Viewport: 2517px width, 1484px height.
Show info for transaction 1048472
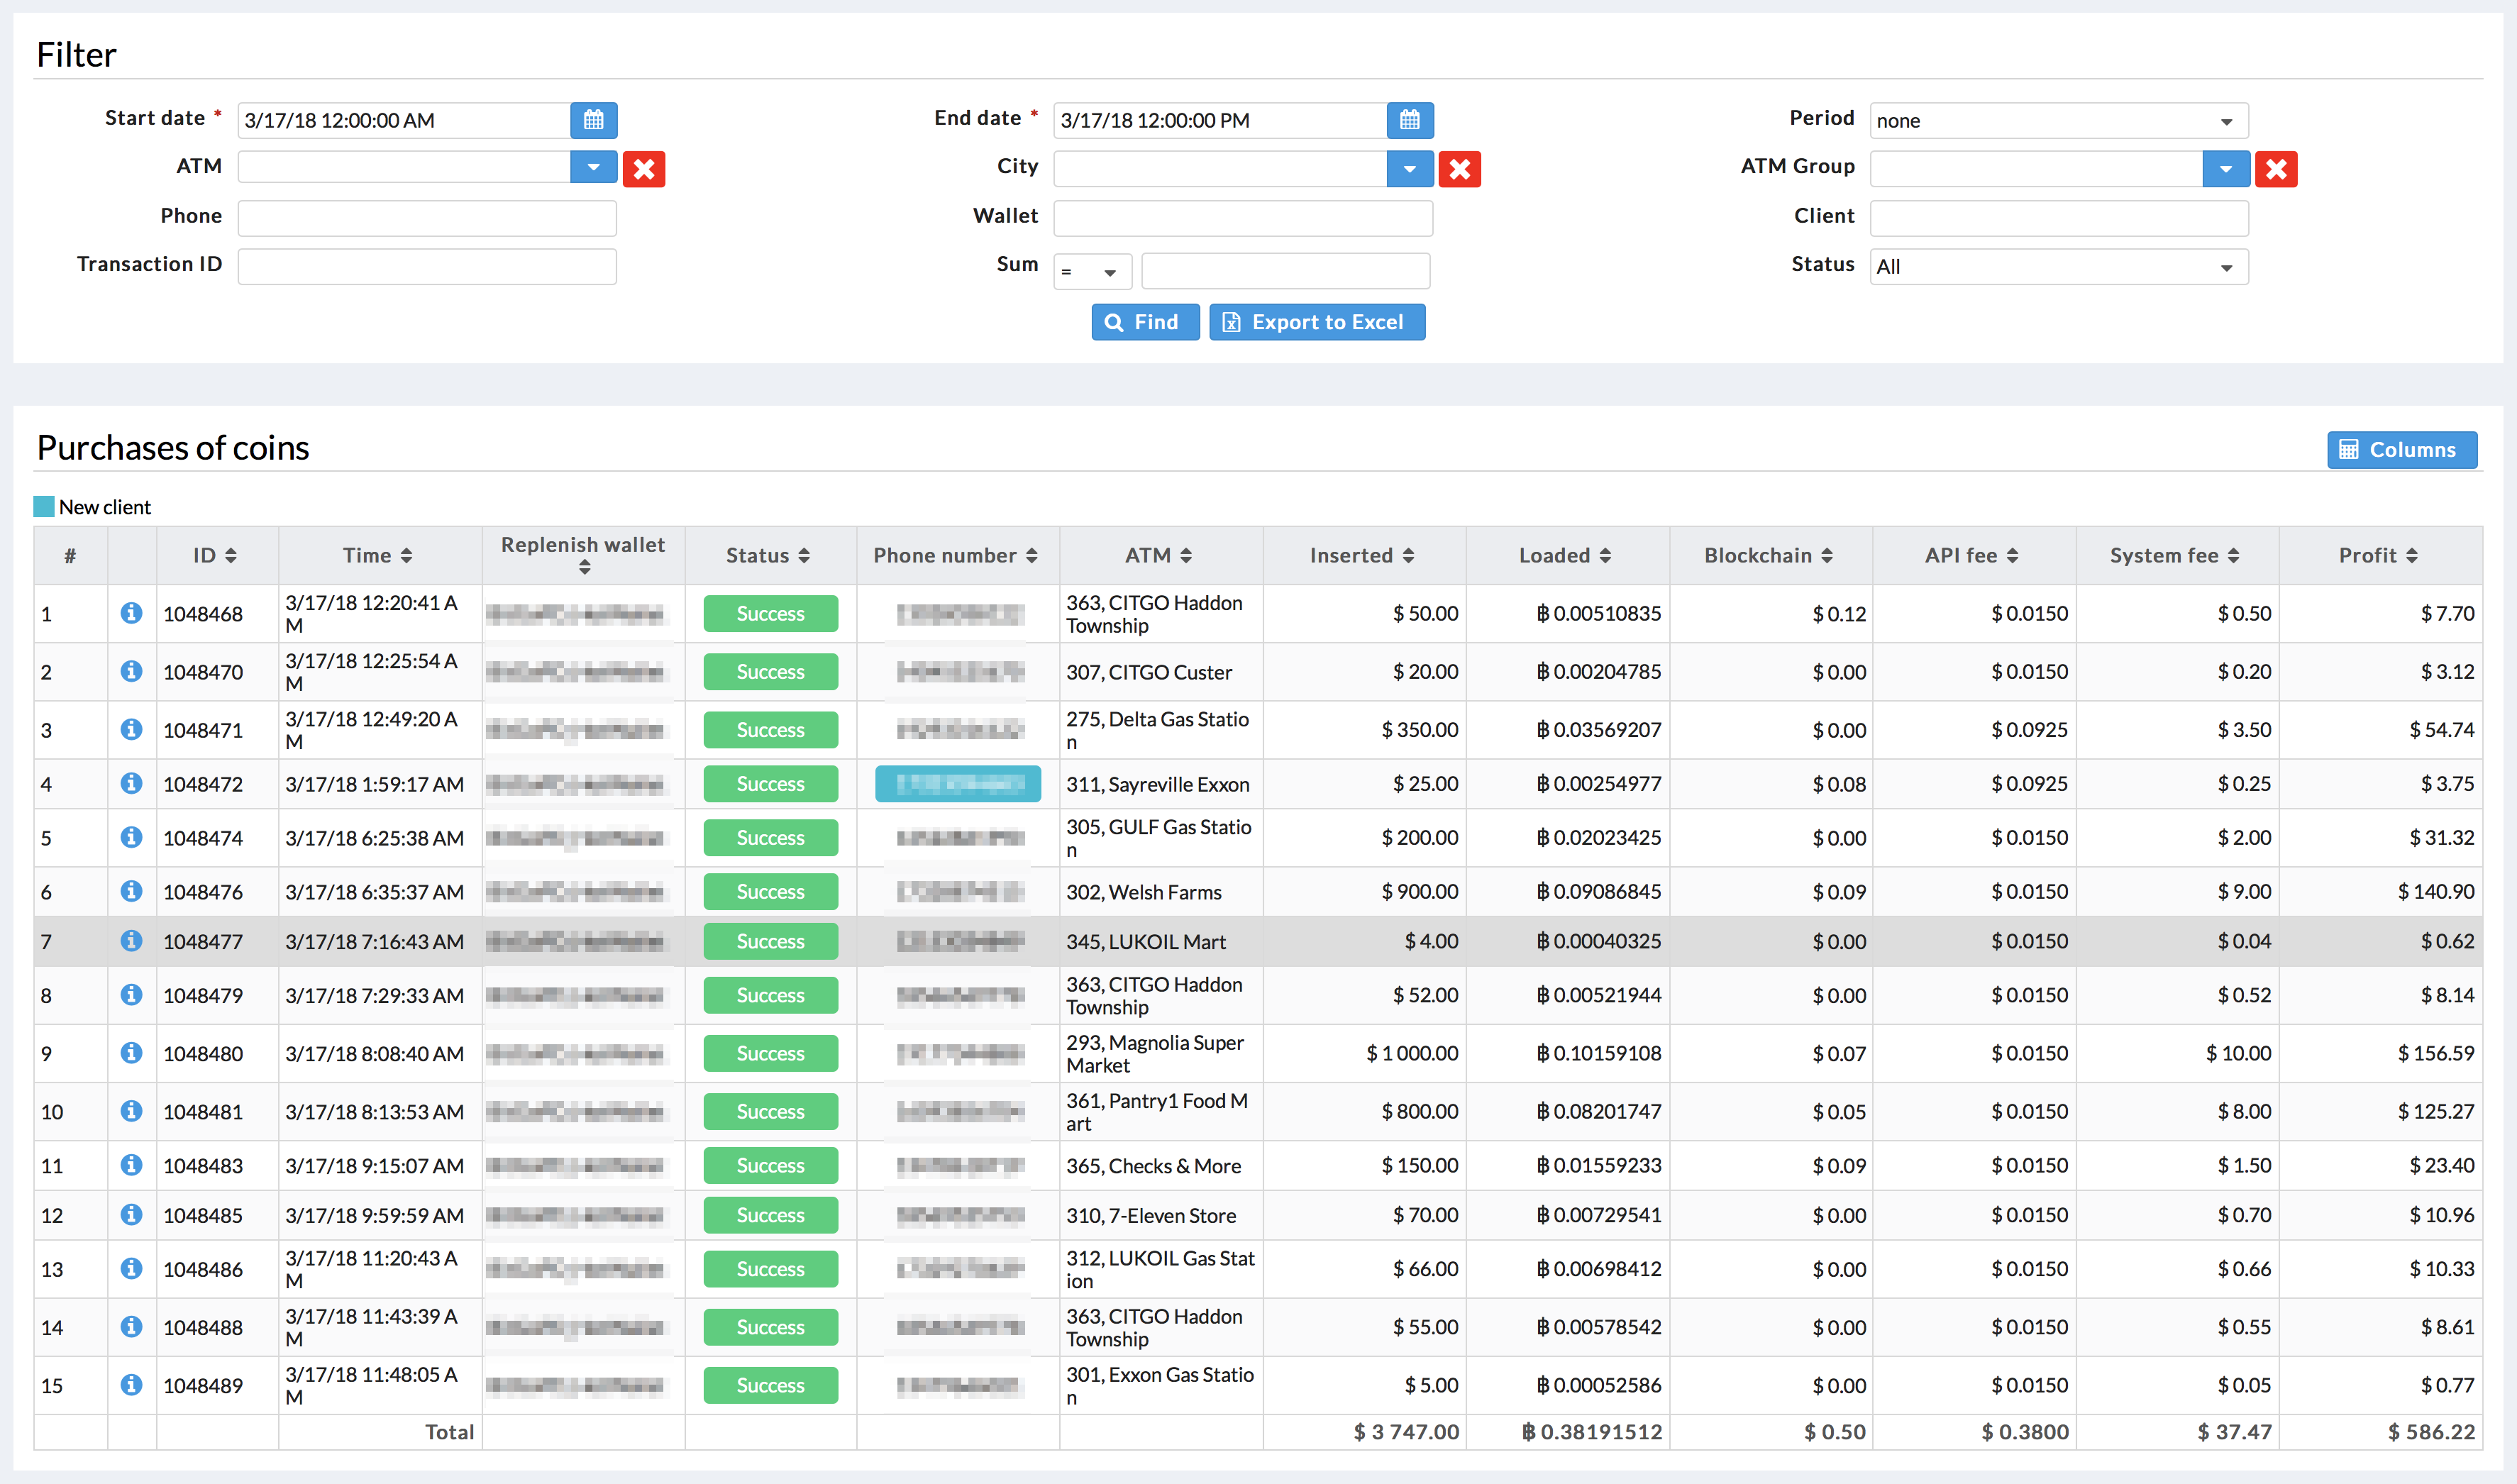pyautogui.click(x=131, y=783)
